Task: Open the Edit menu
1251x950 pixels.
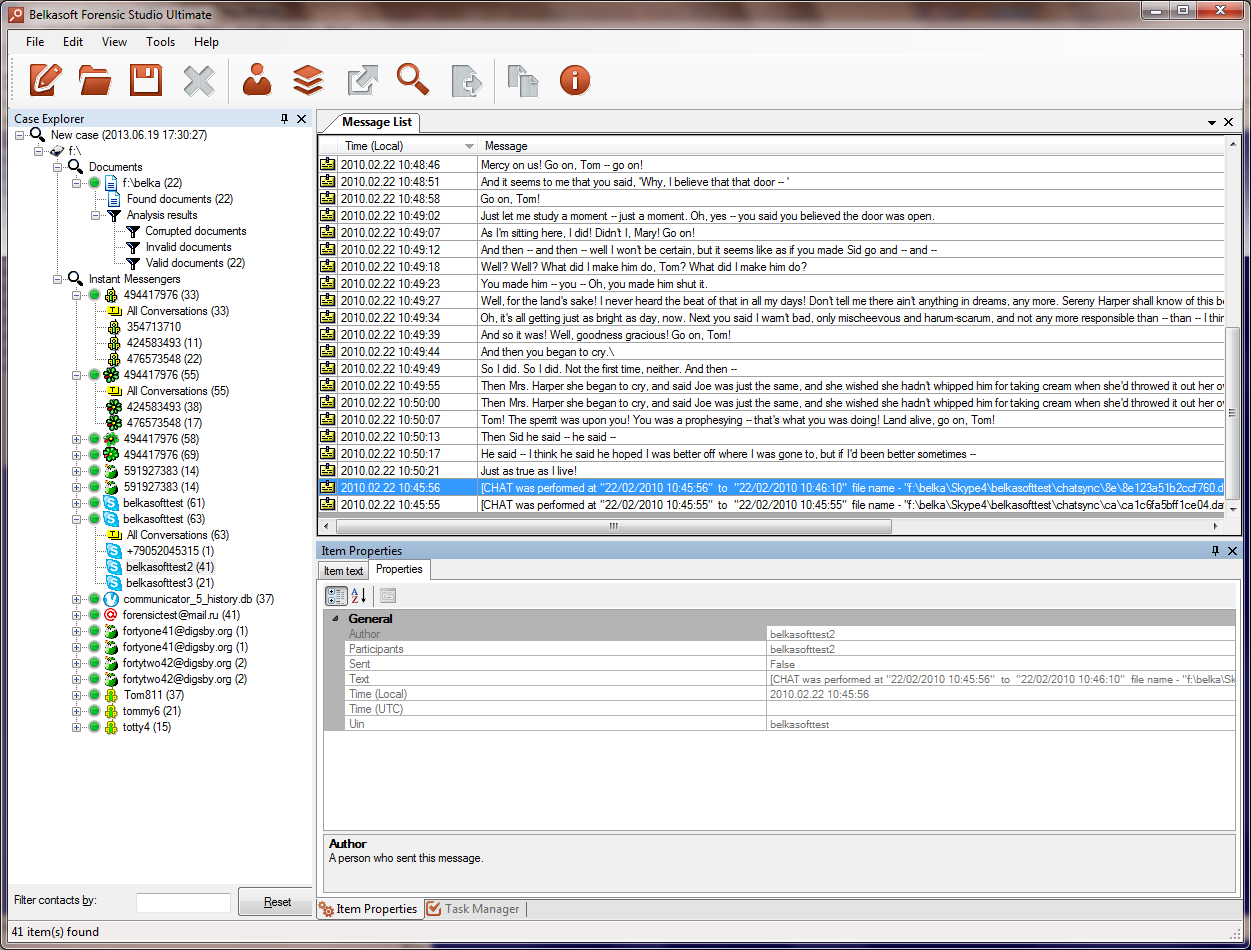Action: click(x=73, y=42)
